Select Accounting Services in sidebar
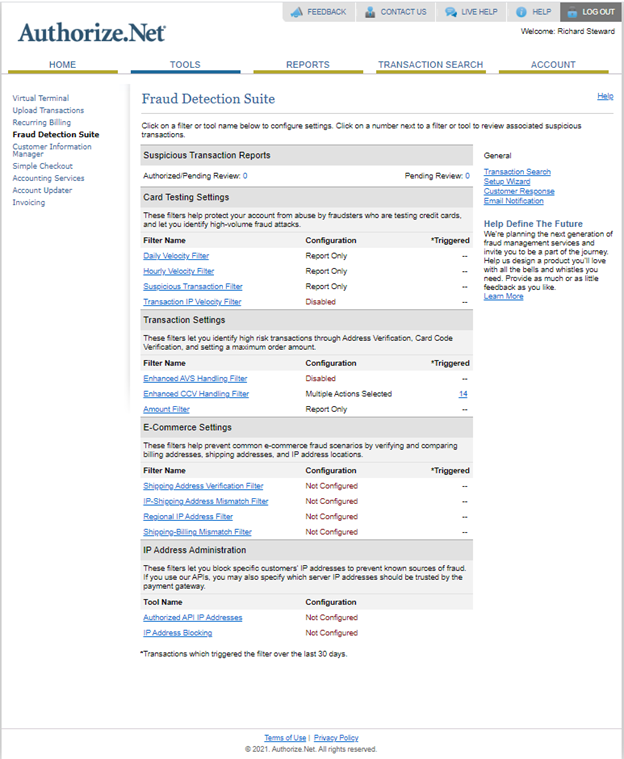624x759 pixels. coord(48,178)
